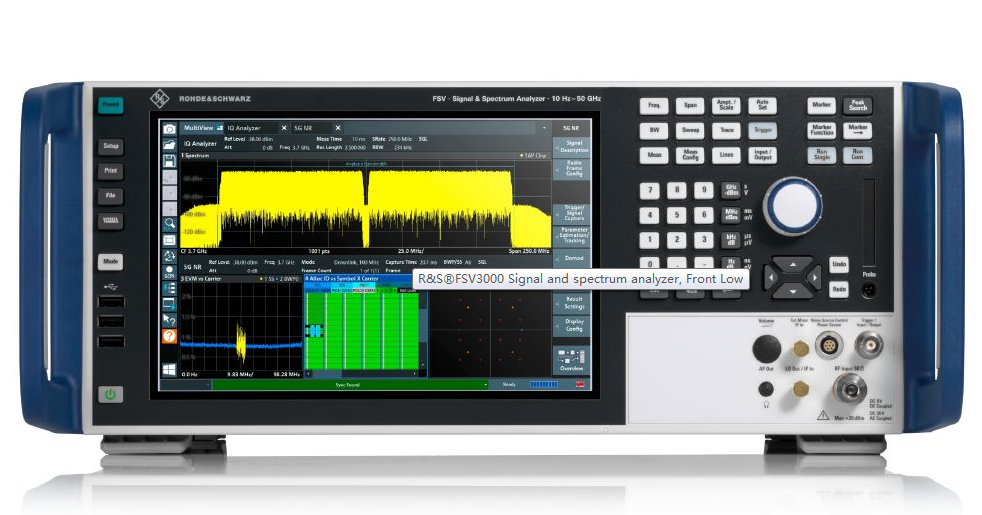Click the kHz / dB unit key
This screenshot has width=982, height=515.
(x=731, y=240)
